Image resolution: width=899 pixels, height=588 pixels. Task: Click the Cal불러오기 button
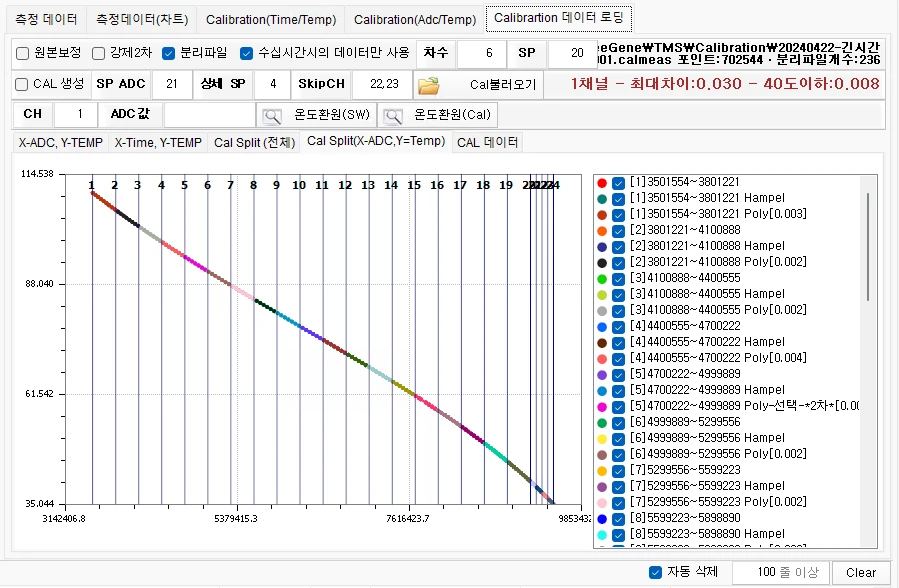[x=478, y=85]
